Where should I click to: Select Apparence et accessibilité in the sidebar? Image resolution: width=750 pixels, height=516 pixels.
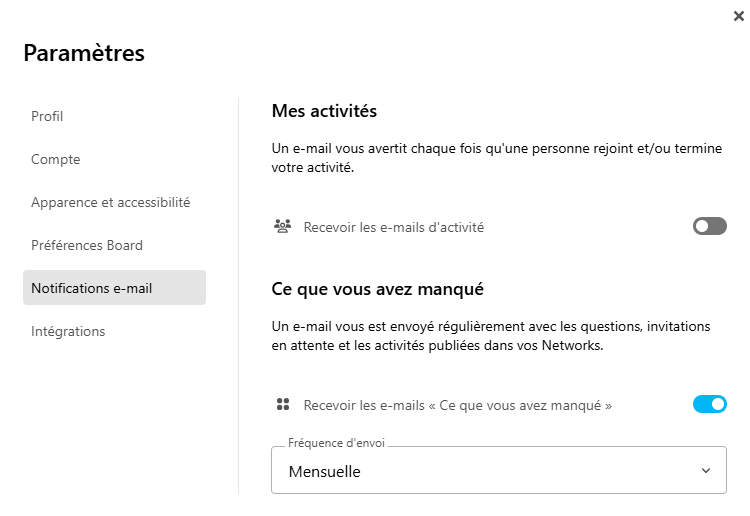110,202
